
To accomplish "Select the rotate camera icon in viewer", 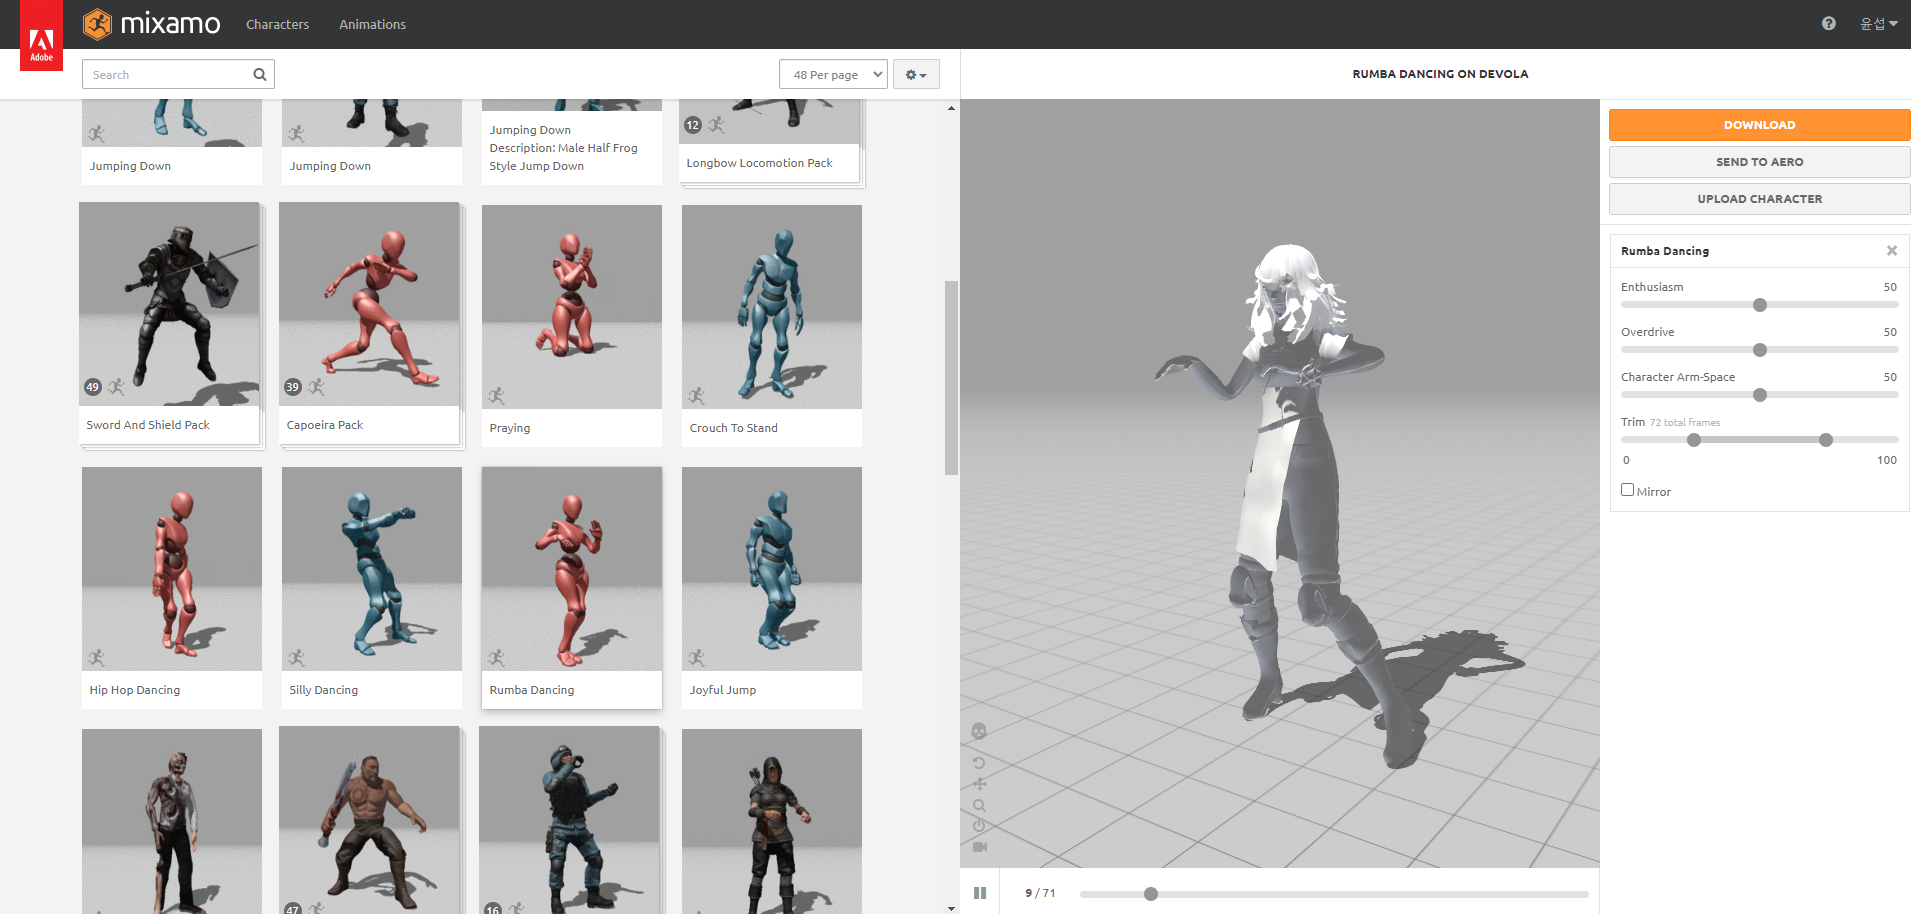I will (x=979, y=763).
